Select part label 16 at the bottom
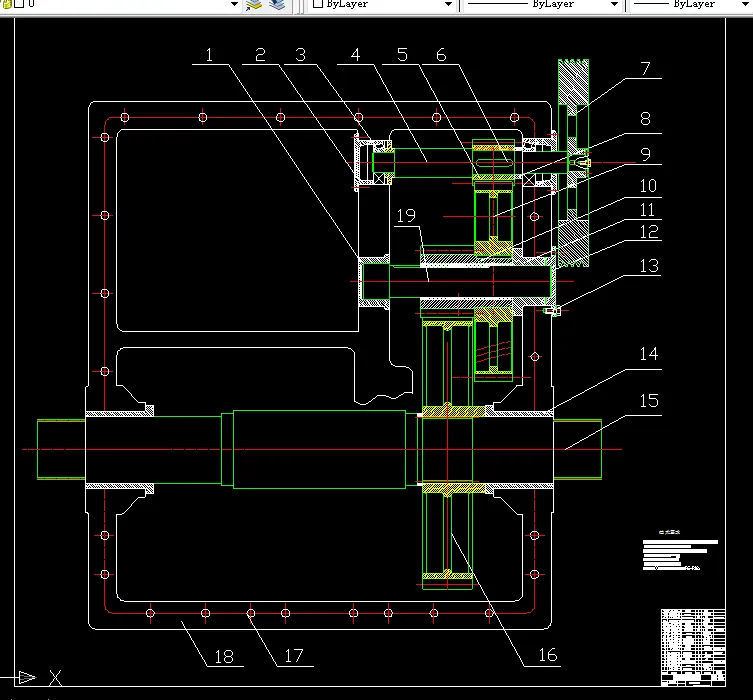Image resolution: width=753 pixels, height=700 pixels. 547,655
